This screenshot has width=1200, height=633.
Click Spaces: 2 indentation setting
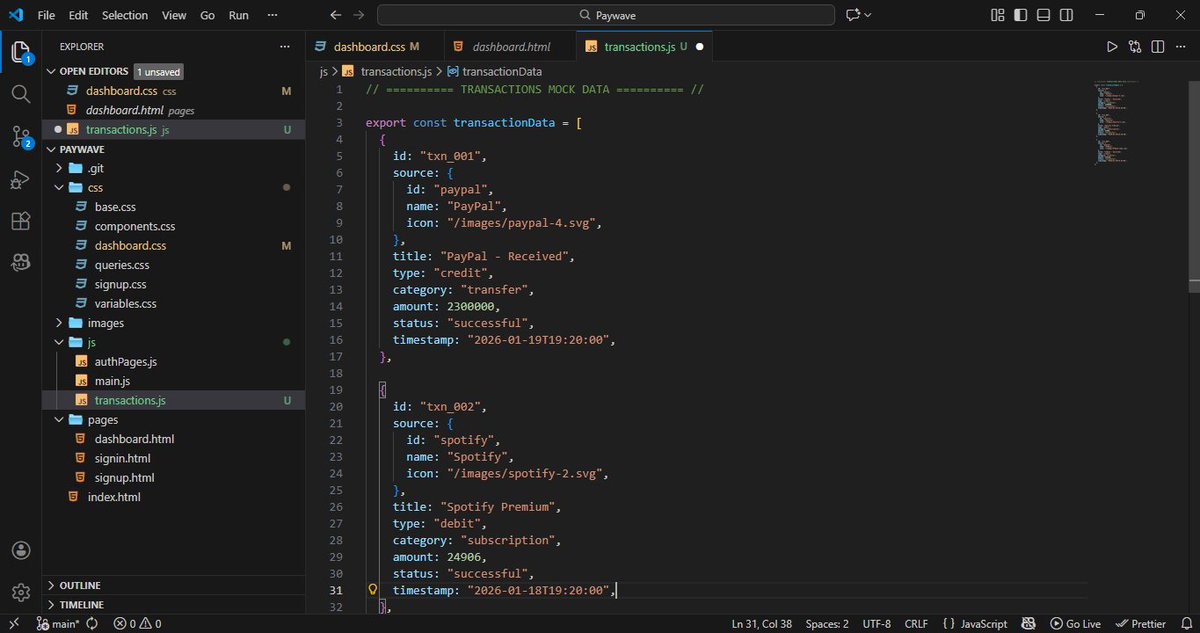(x=827, y=623)
